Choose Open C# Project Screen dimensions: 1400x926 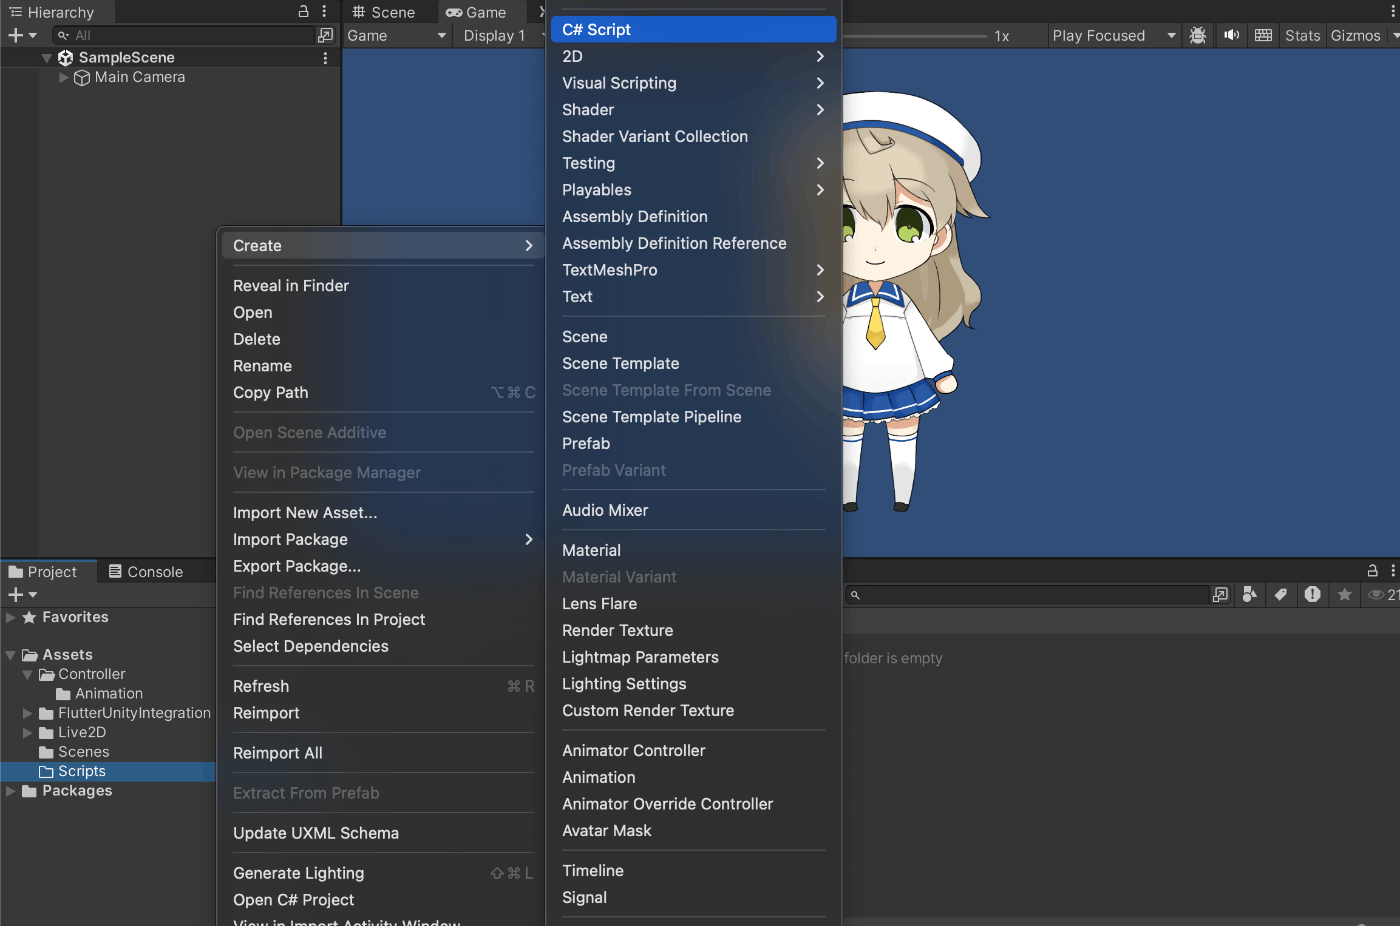tap(383, 900)
